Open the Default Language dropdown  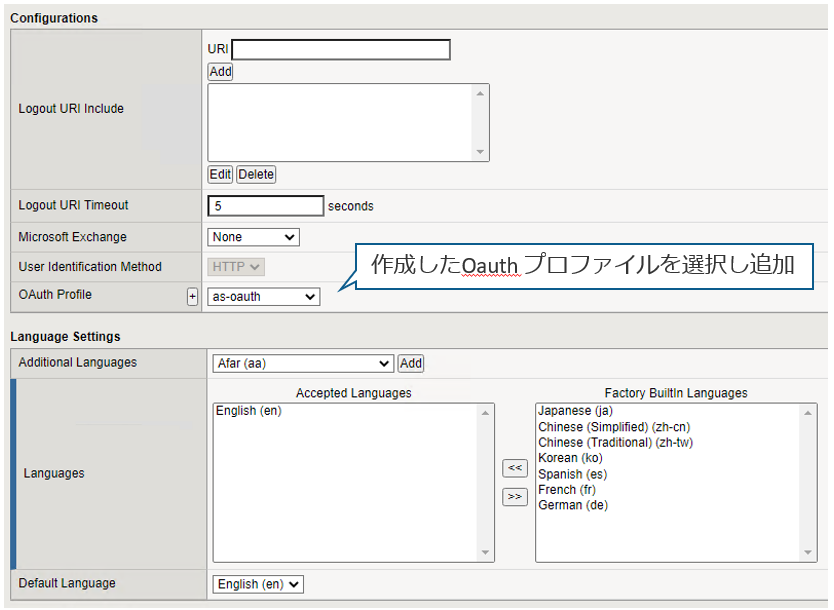point(258,584)
